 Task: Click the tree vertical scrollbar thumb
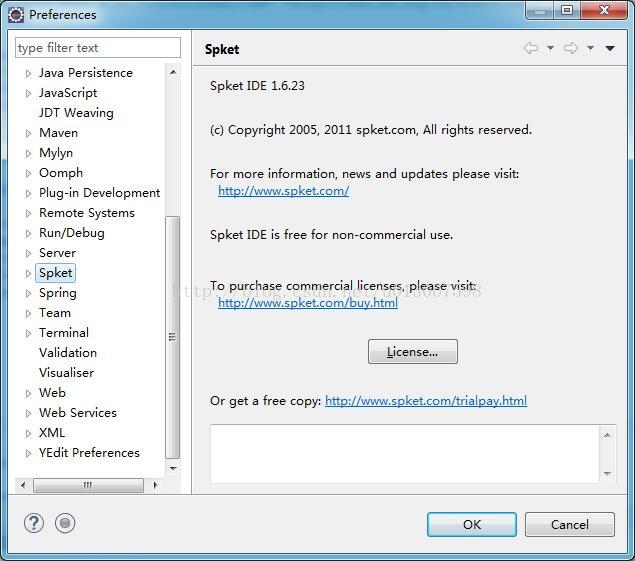click(173, 337)
